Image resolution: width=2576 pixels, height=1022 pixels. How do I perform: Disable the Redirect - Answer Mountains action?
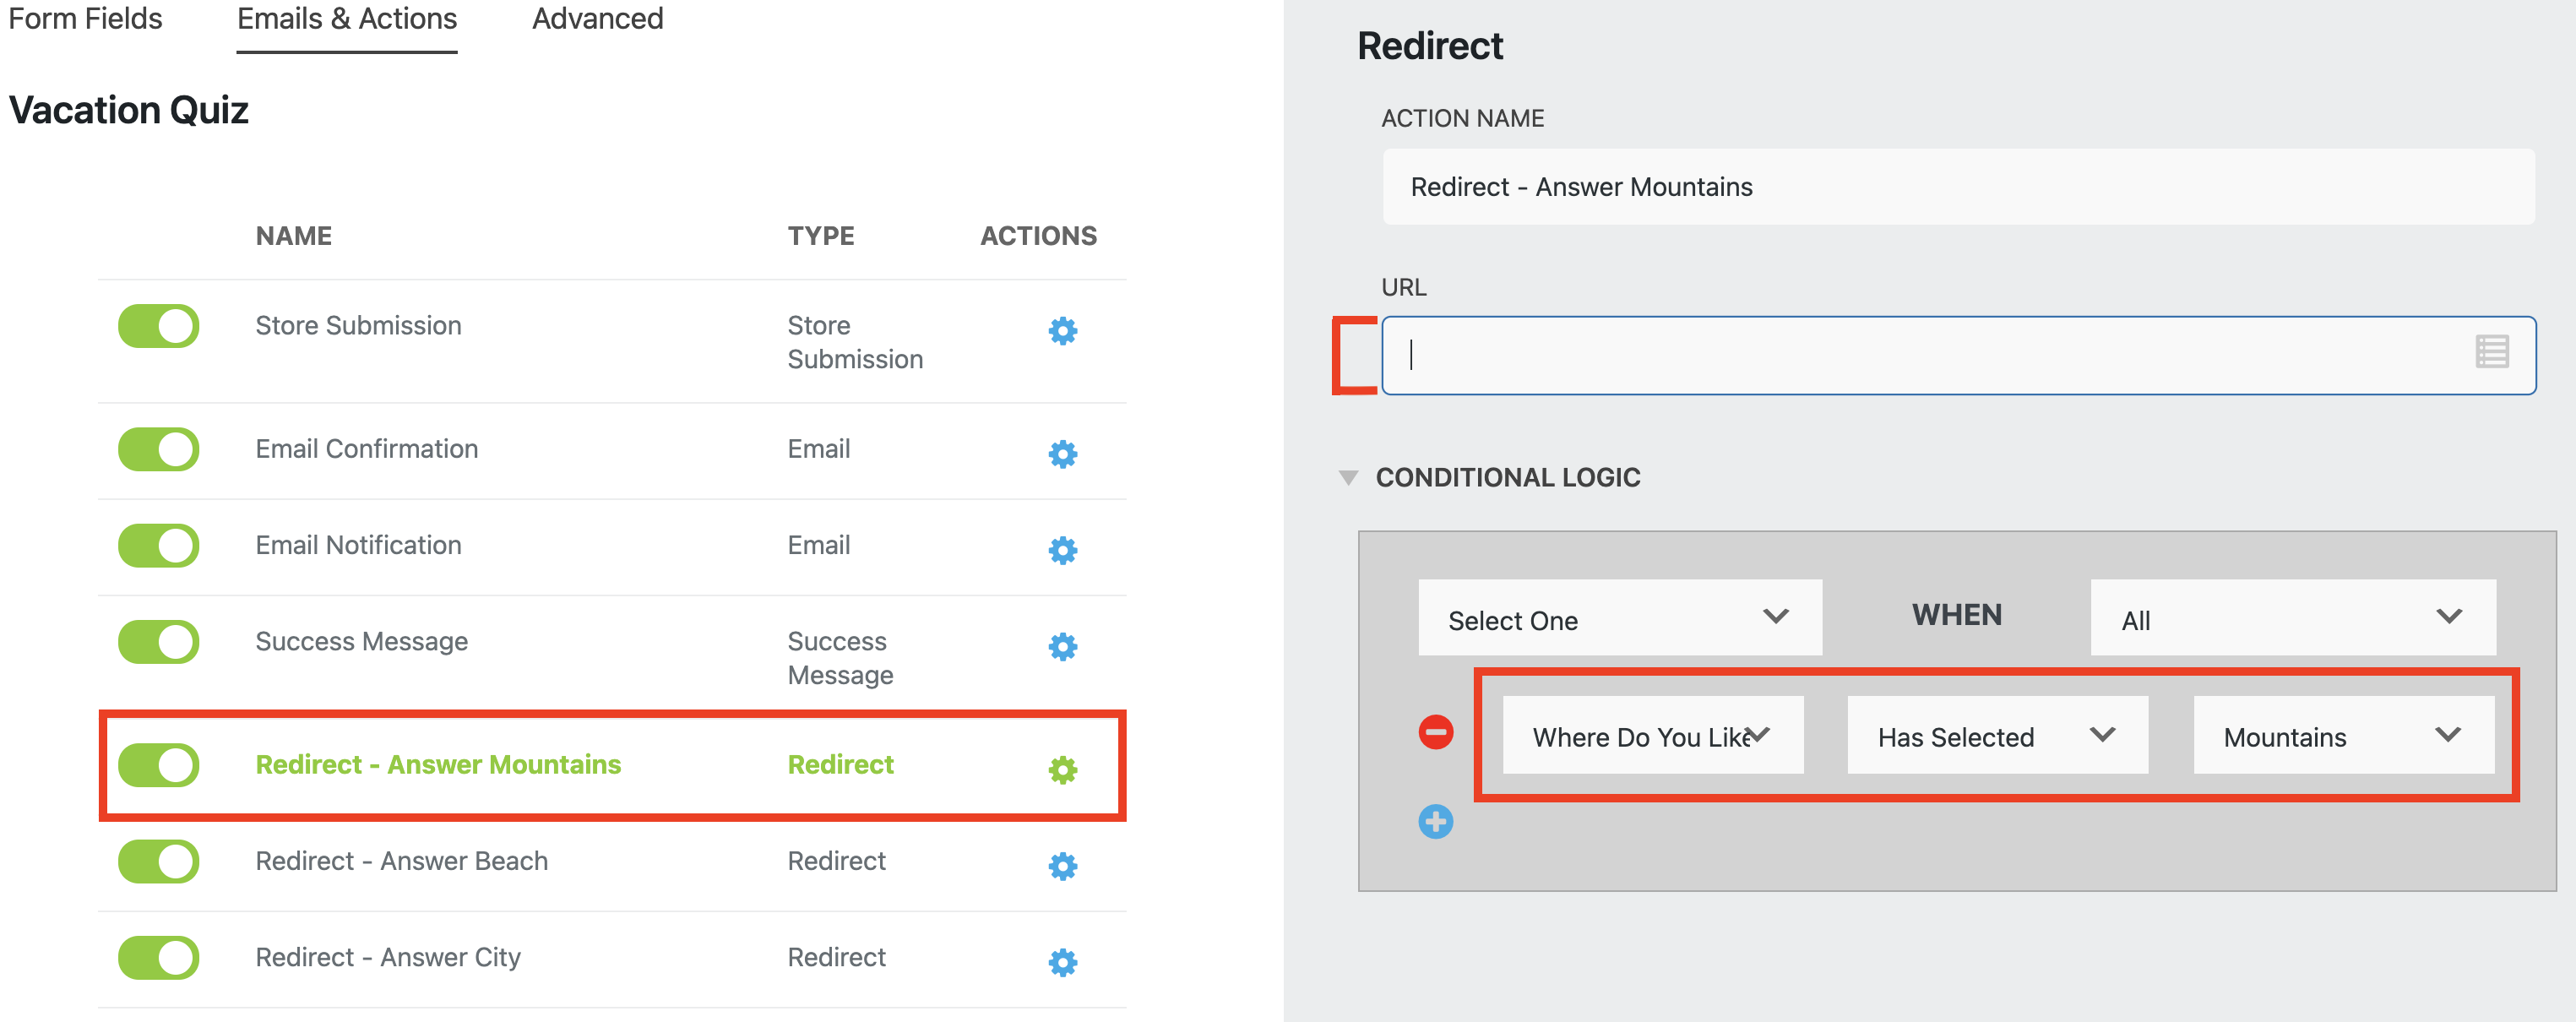click(x=158, y=765)
